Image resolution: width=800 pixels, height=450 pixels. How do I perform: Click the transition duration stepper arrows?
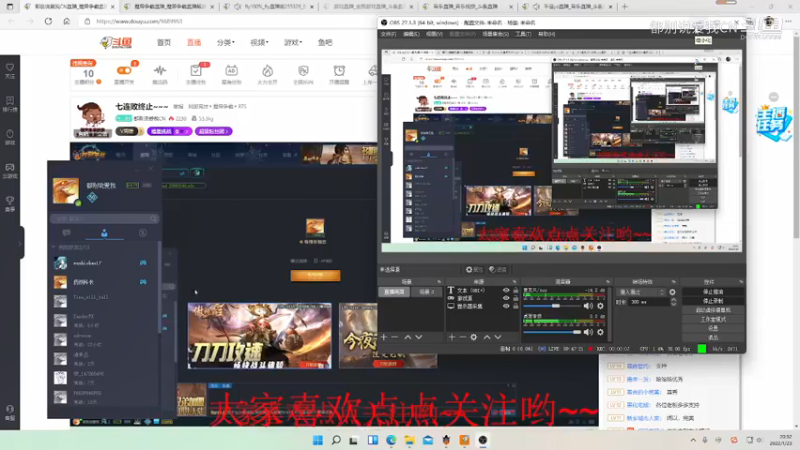pyautogui.click(x=673, y=302)
